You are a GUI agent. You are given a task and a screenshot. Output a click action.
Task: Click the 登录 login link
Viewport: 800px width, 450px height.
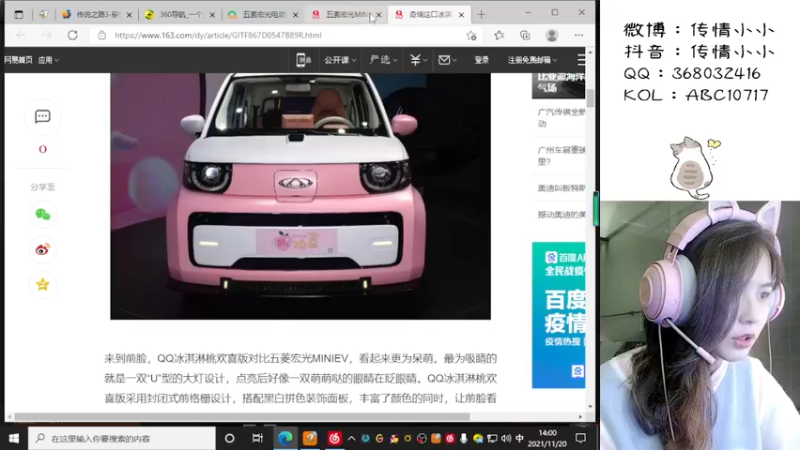(481, 60)
